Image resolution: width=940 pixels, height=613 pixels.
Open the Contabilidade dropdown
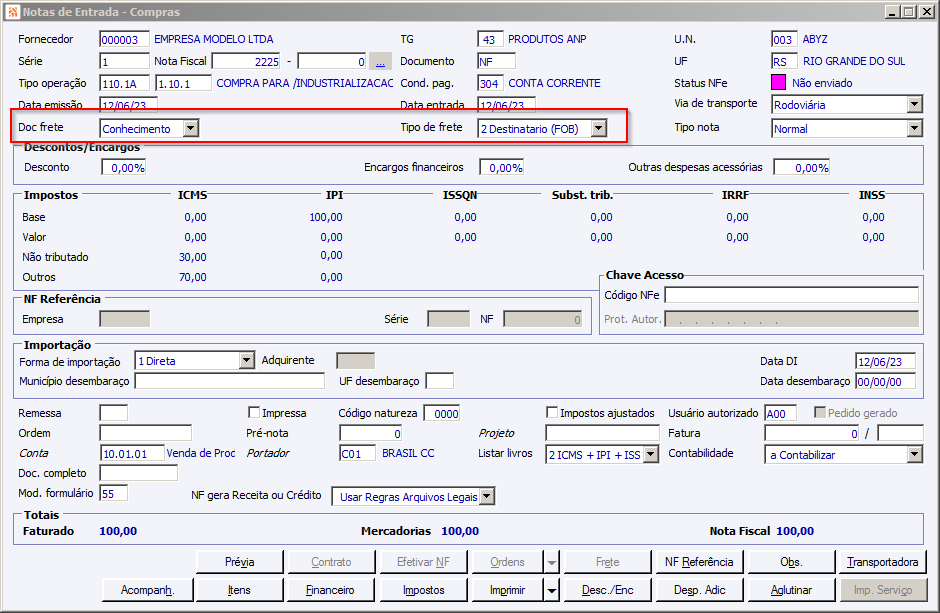coord(914,455)
